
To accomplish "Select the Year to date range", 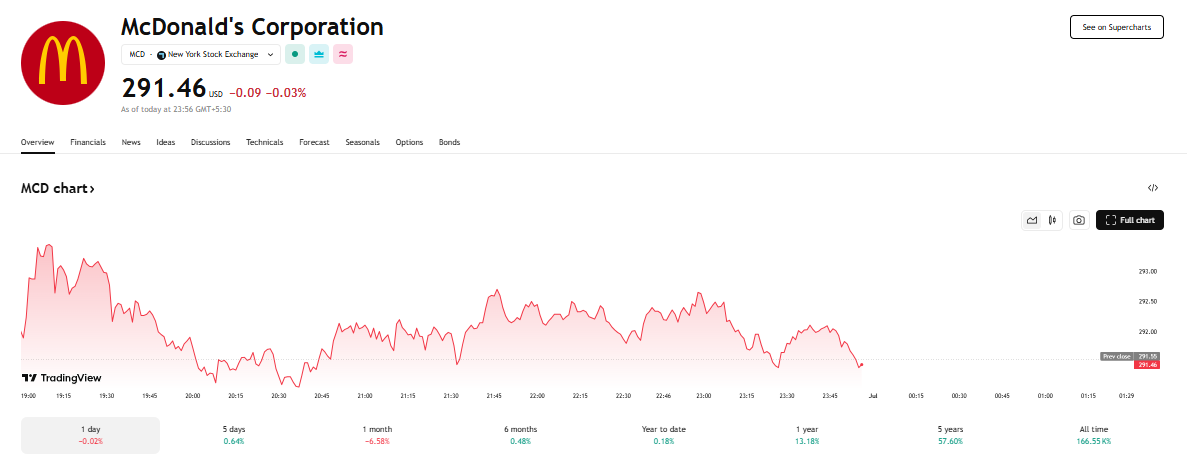I will [x=664, y=435].
